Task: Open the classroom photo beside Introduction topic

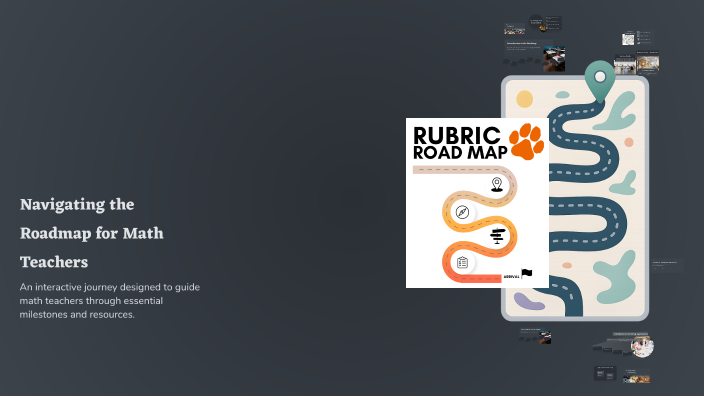Action: (554, 58)
